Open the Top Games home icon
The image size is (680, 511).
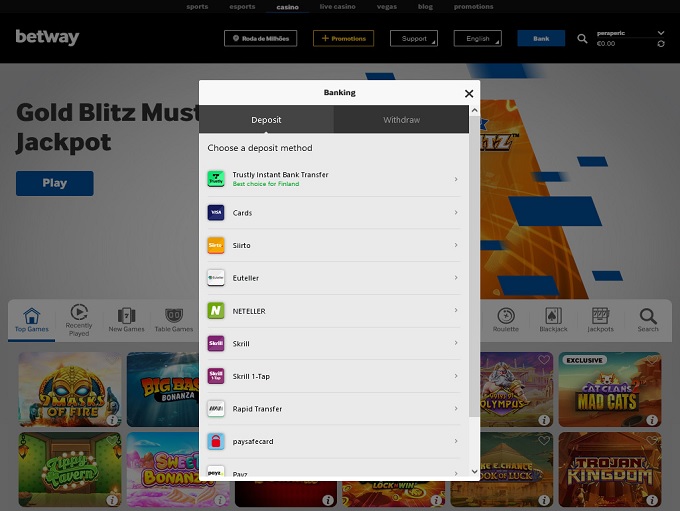(x=31, y=319)
